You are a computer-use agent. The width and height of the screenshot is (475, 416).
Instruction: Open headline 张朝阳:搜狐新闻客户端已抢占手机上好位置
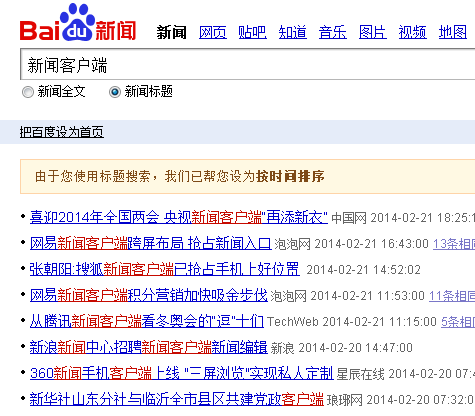pos(165,269)
